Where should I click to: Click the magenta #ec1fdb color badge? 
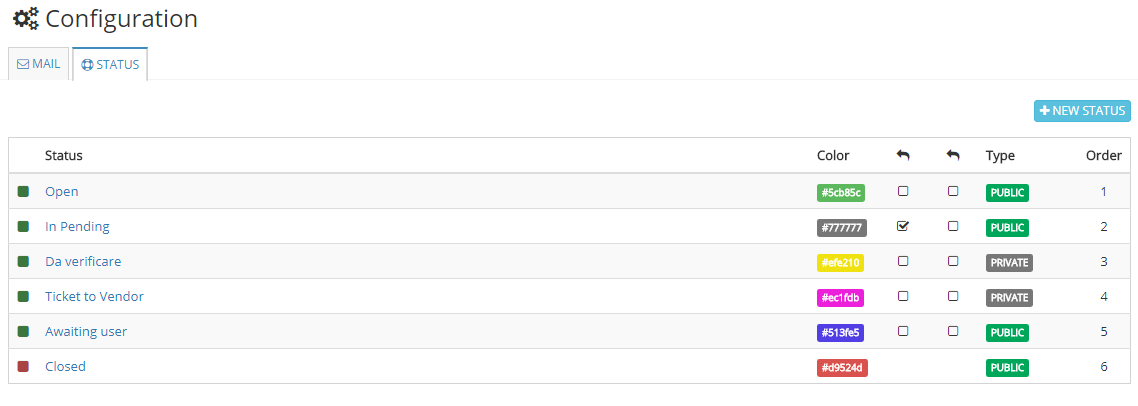[x=840, y=298]
